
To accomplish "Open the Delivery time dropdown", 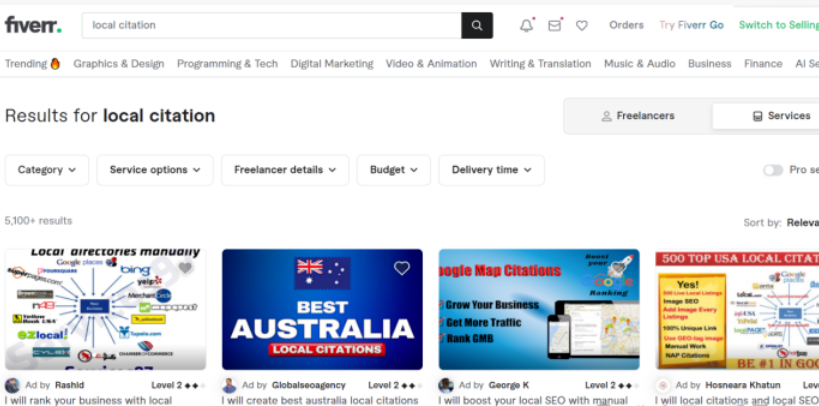I will (492, 170).
